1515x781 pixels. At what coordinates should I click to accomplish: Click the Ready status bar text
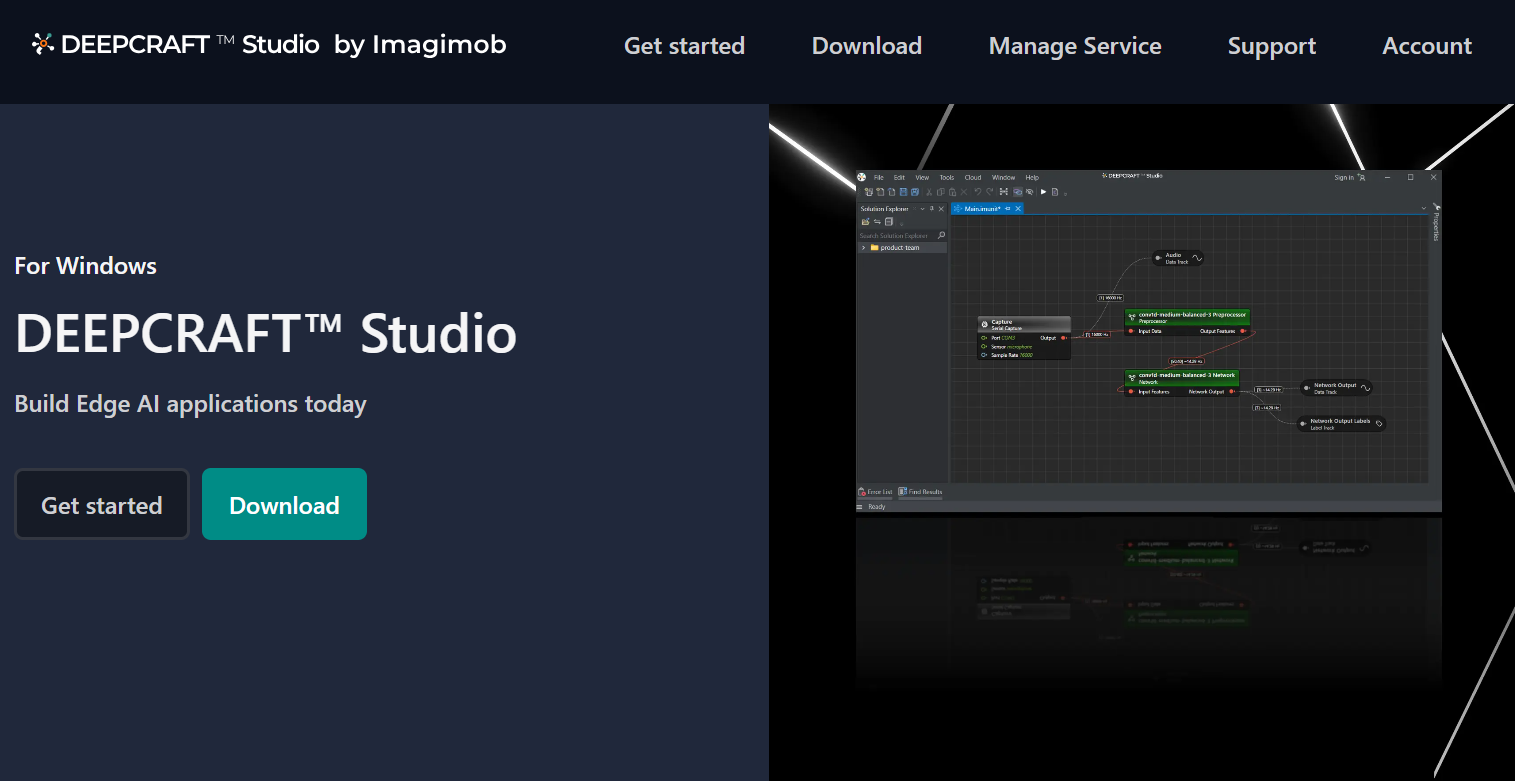click(876, 507)
